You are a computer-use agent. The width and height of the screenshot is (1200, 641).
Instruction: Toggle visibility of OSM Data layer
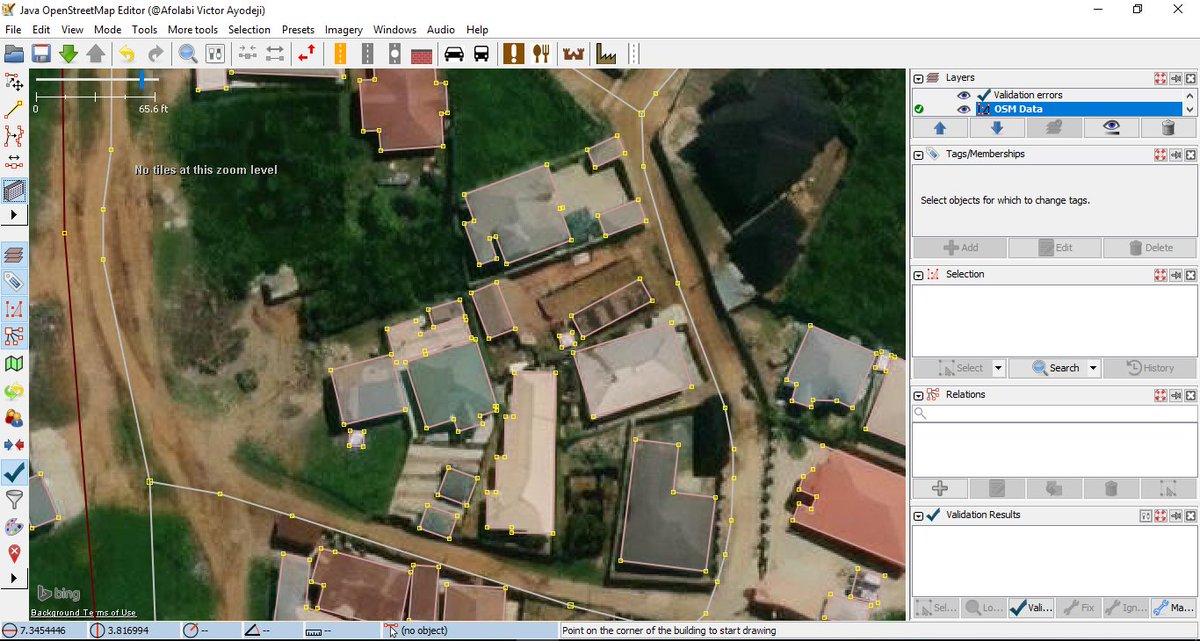[x=964, y=109]
